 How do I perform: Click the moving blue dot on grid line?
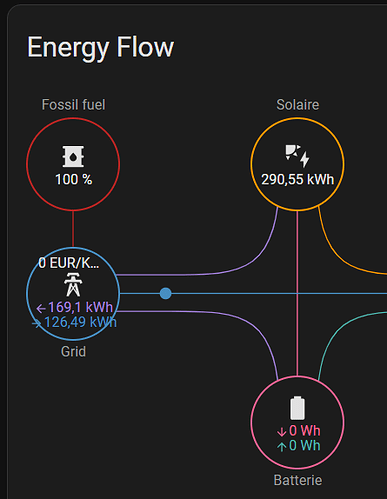click(x=166, y=293)
